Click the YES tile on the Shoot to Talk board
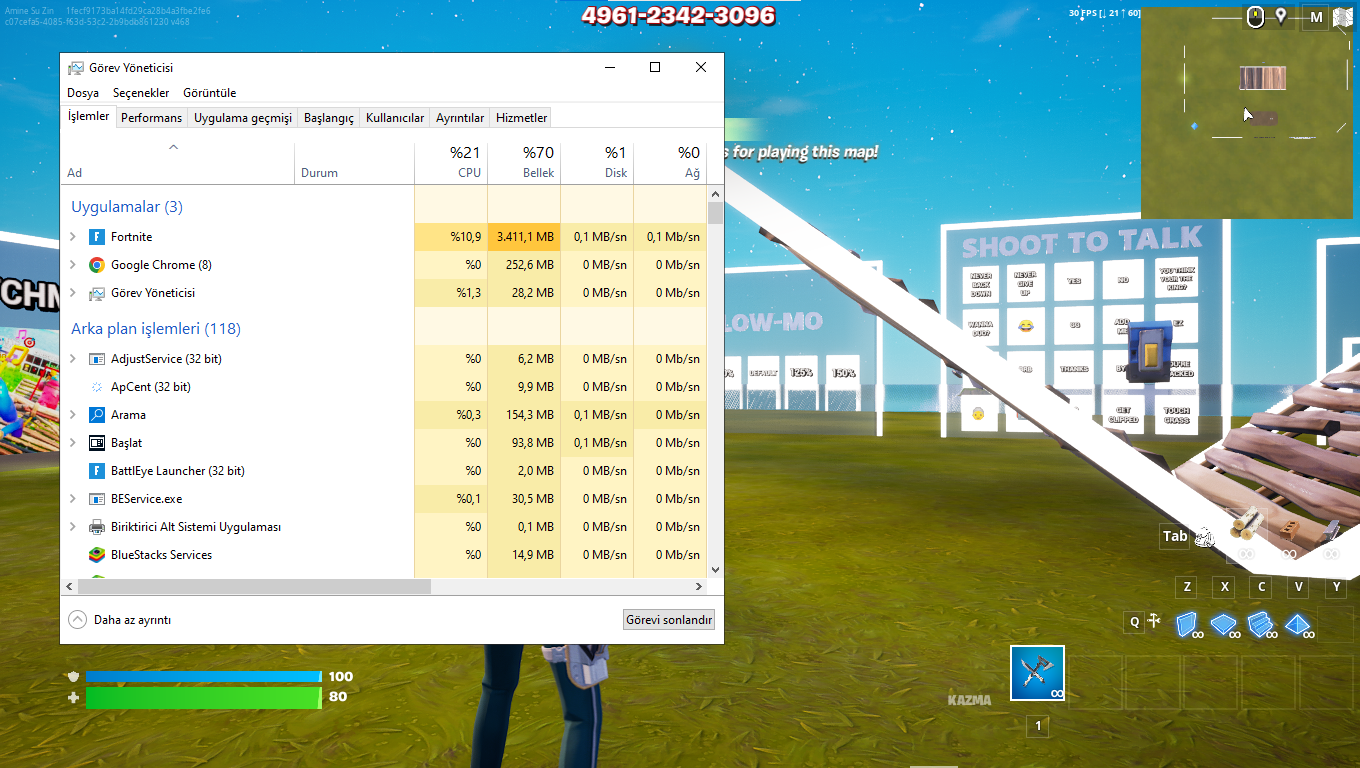The height and width of the screenshot is (768, 1360). click(x=1074, y=282)
